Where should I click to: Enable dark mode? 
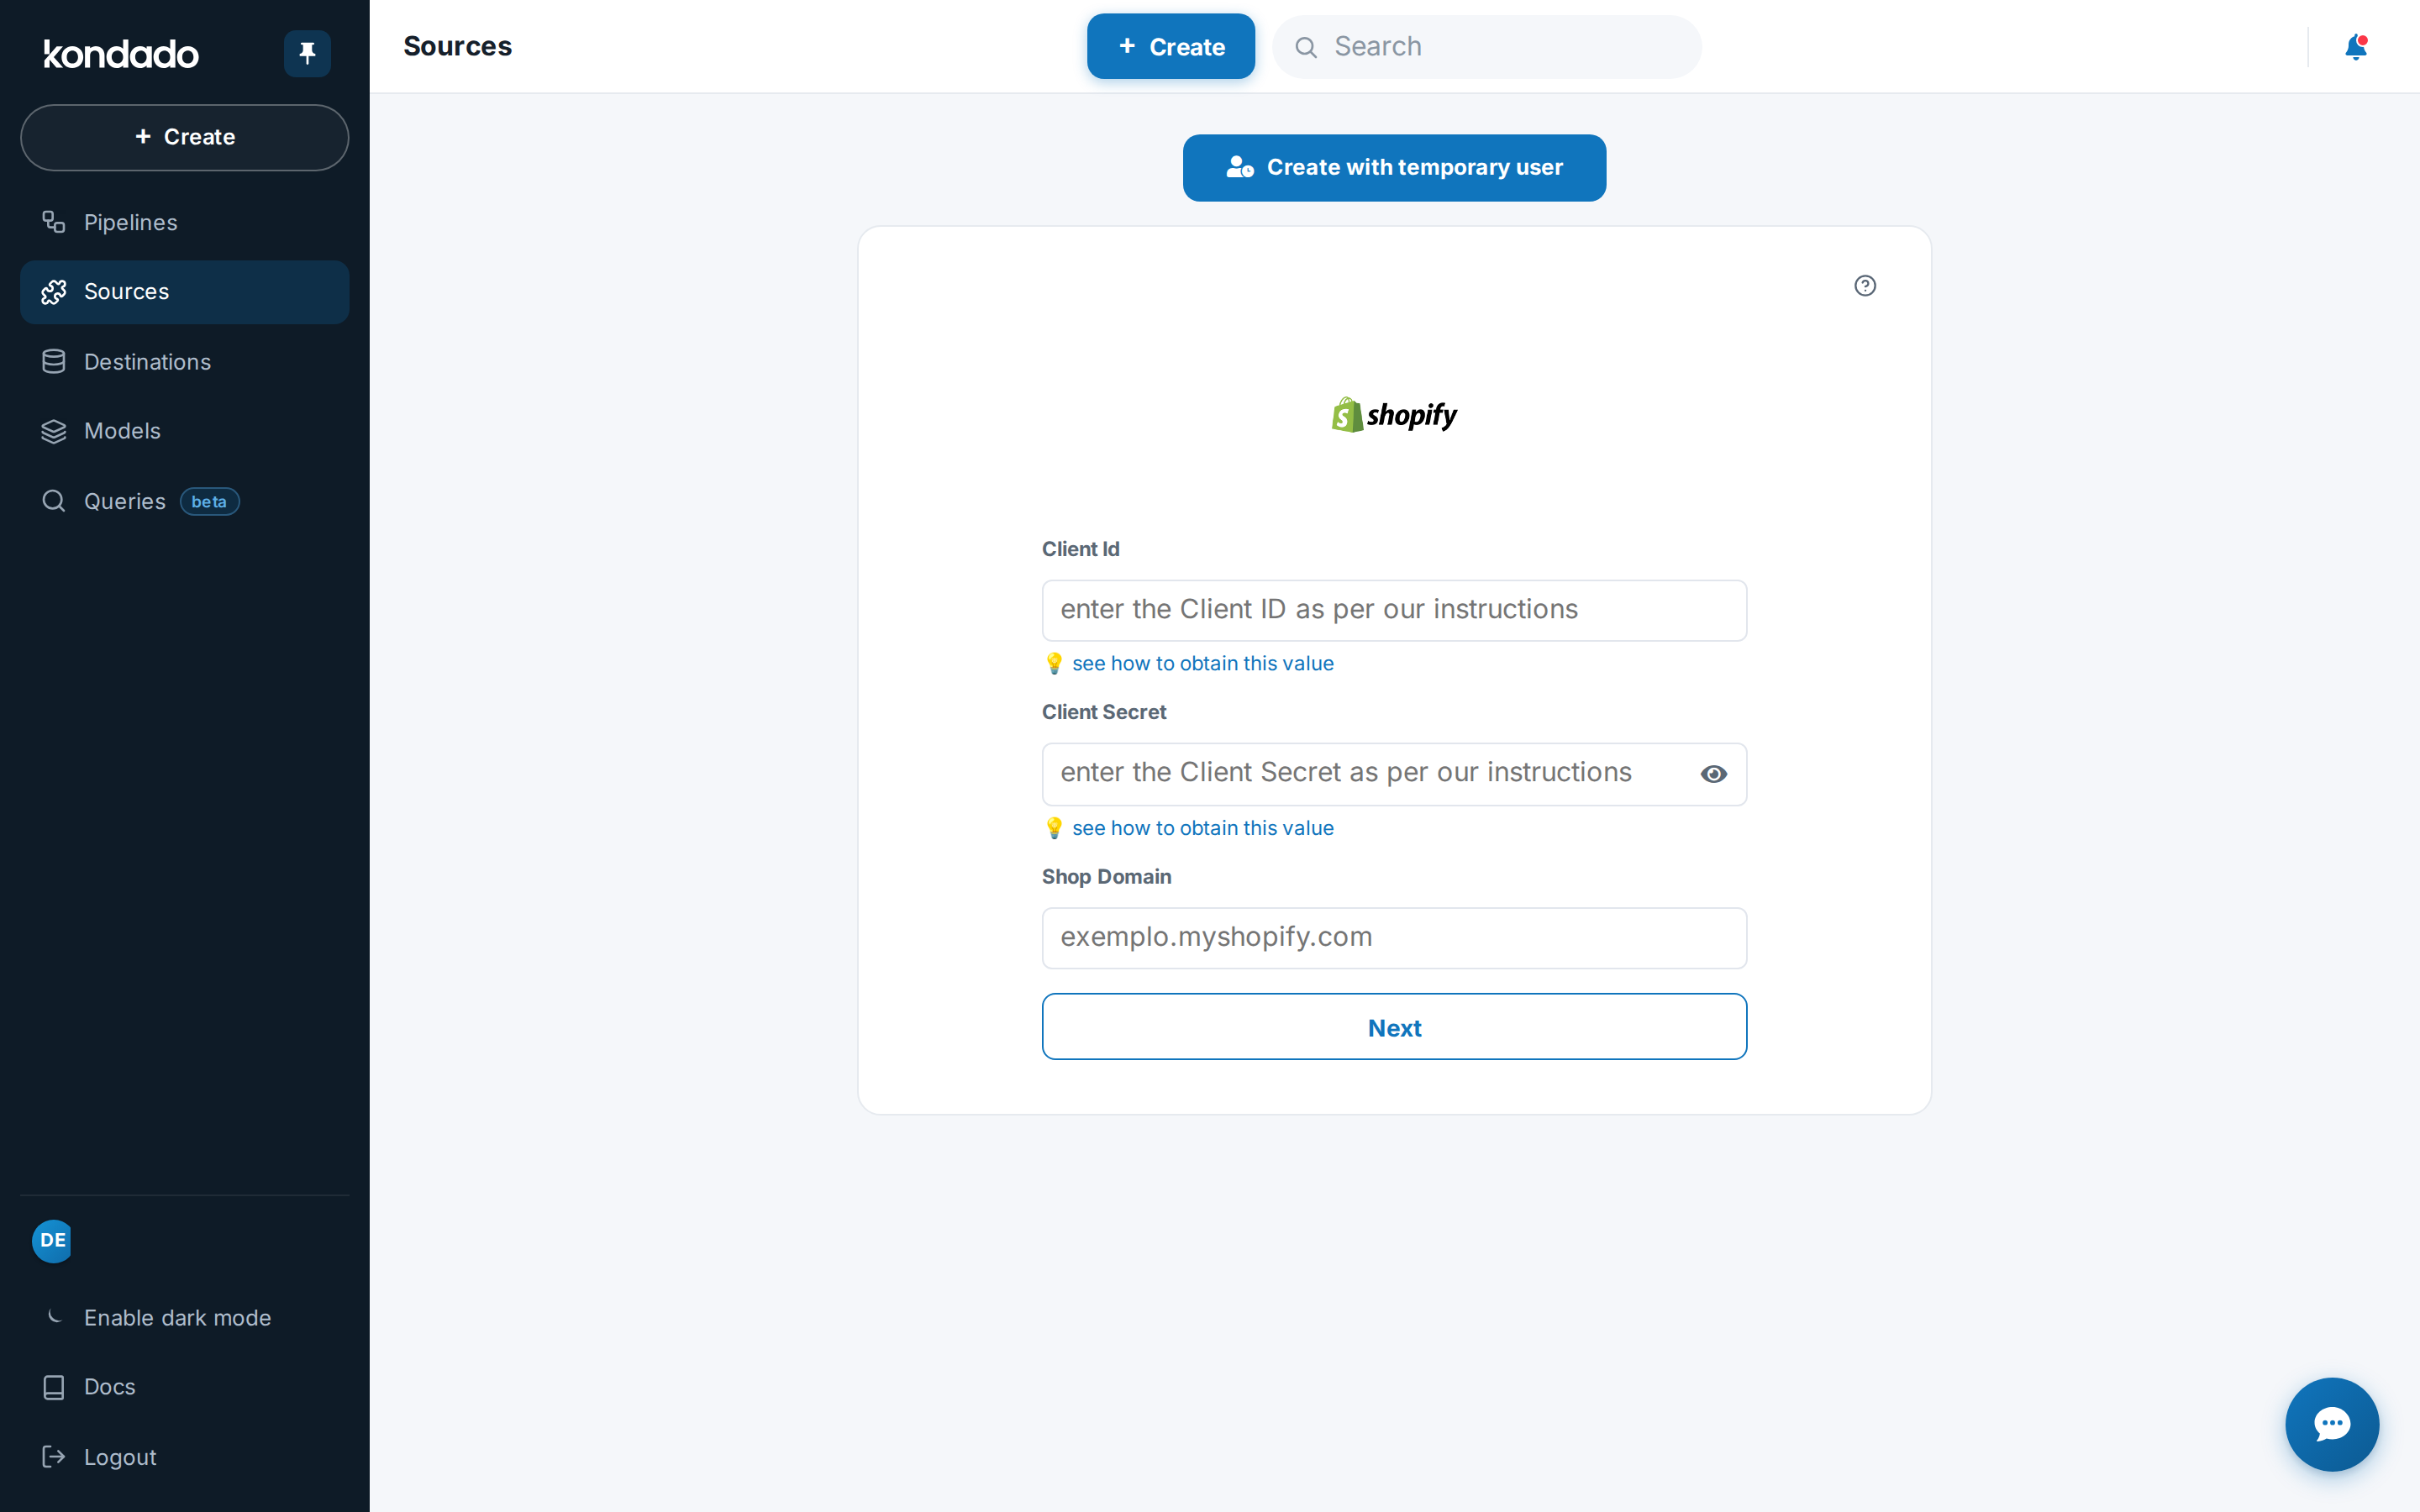(x=185, y=1318)
